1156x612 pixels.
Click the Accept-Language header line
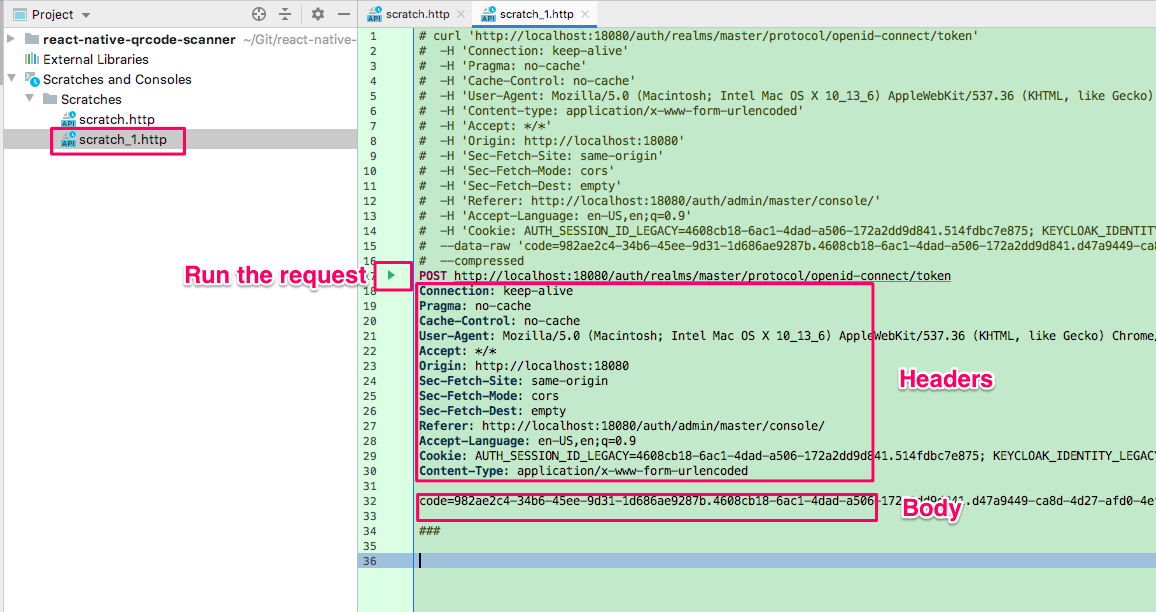tap(527, 441)
